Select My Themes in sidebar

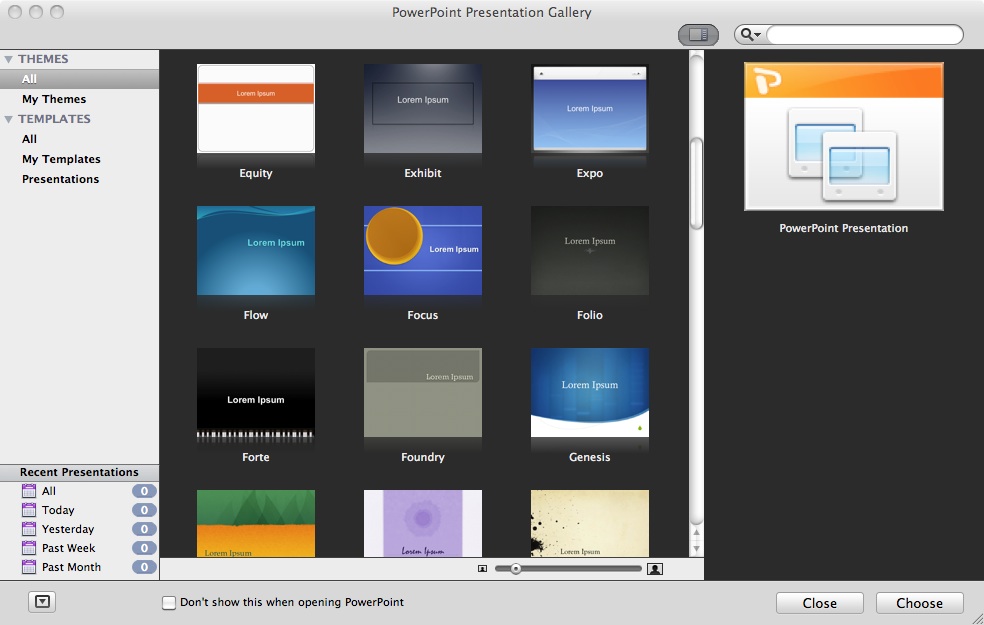pos(54,99)
